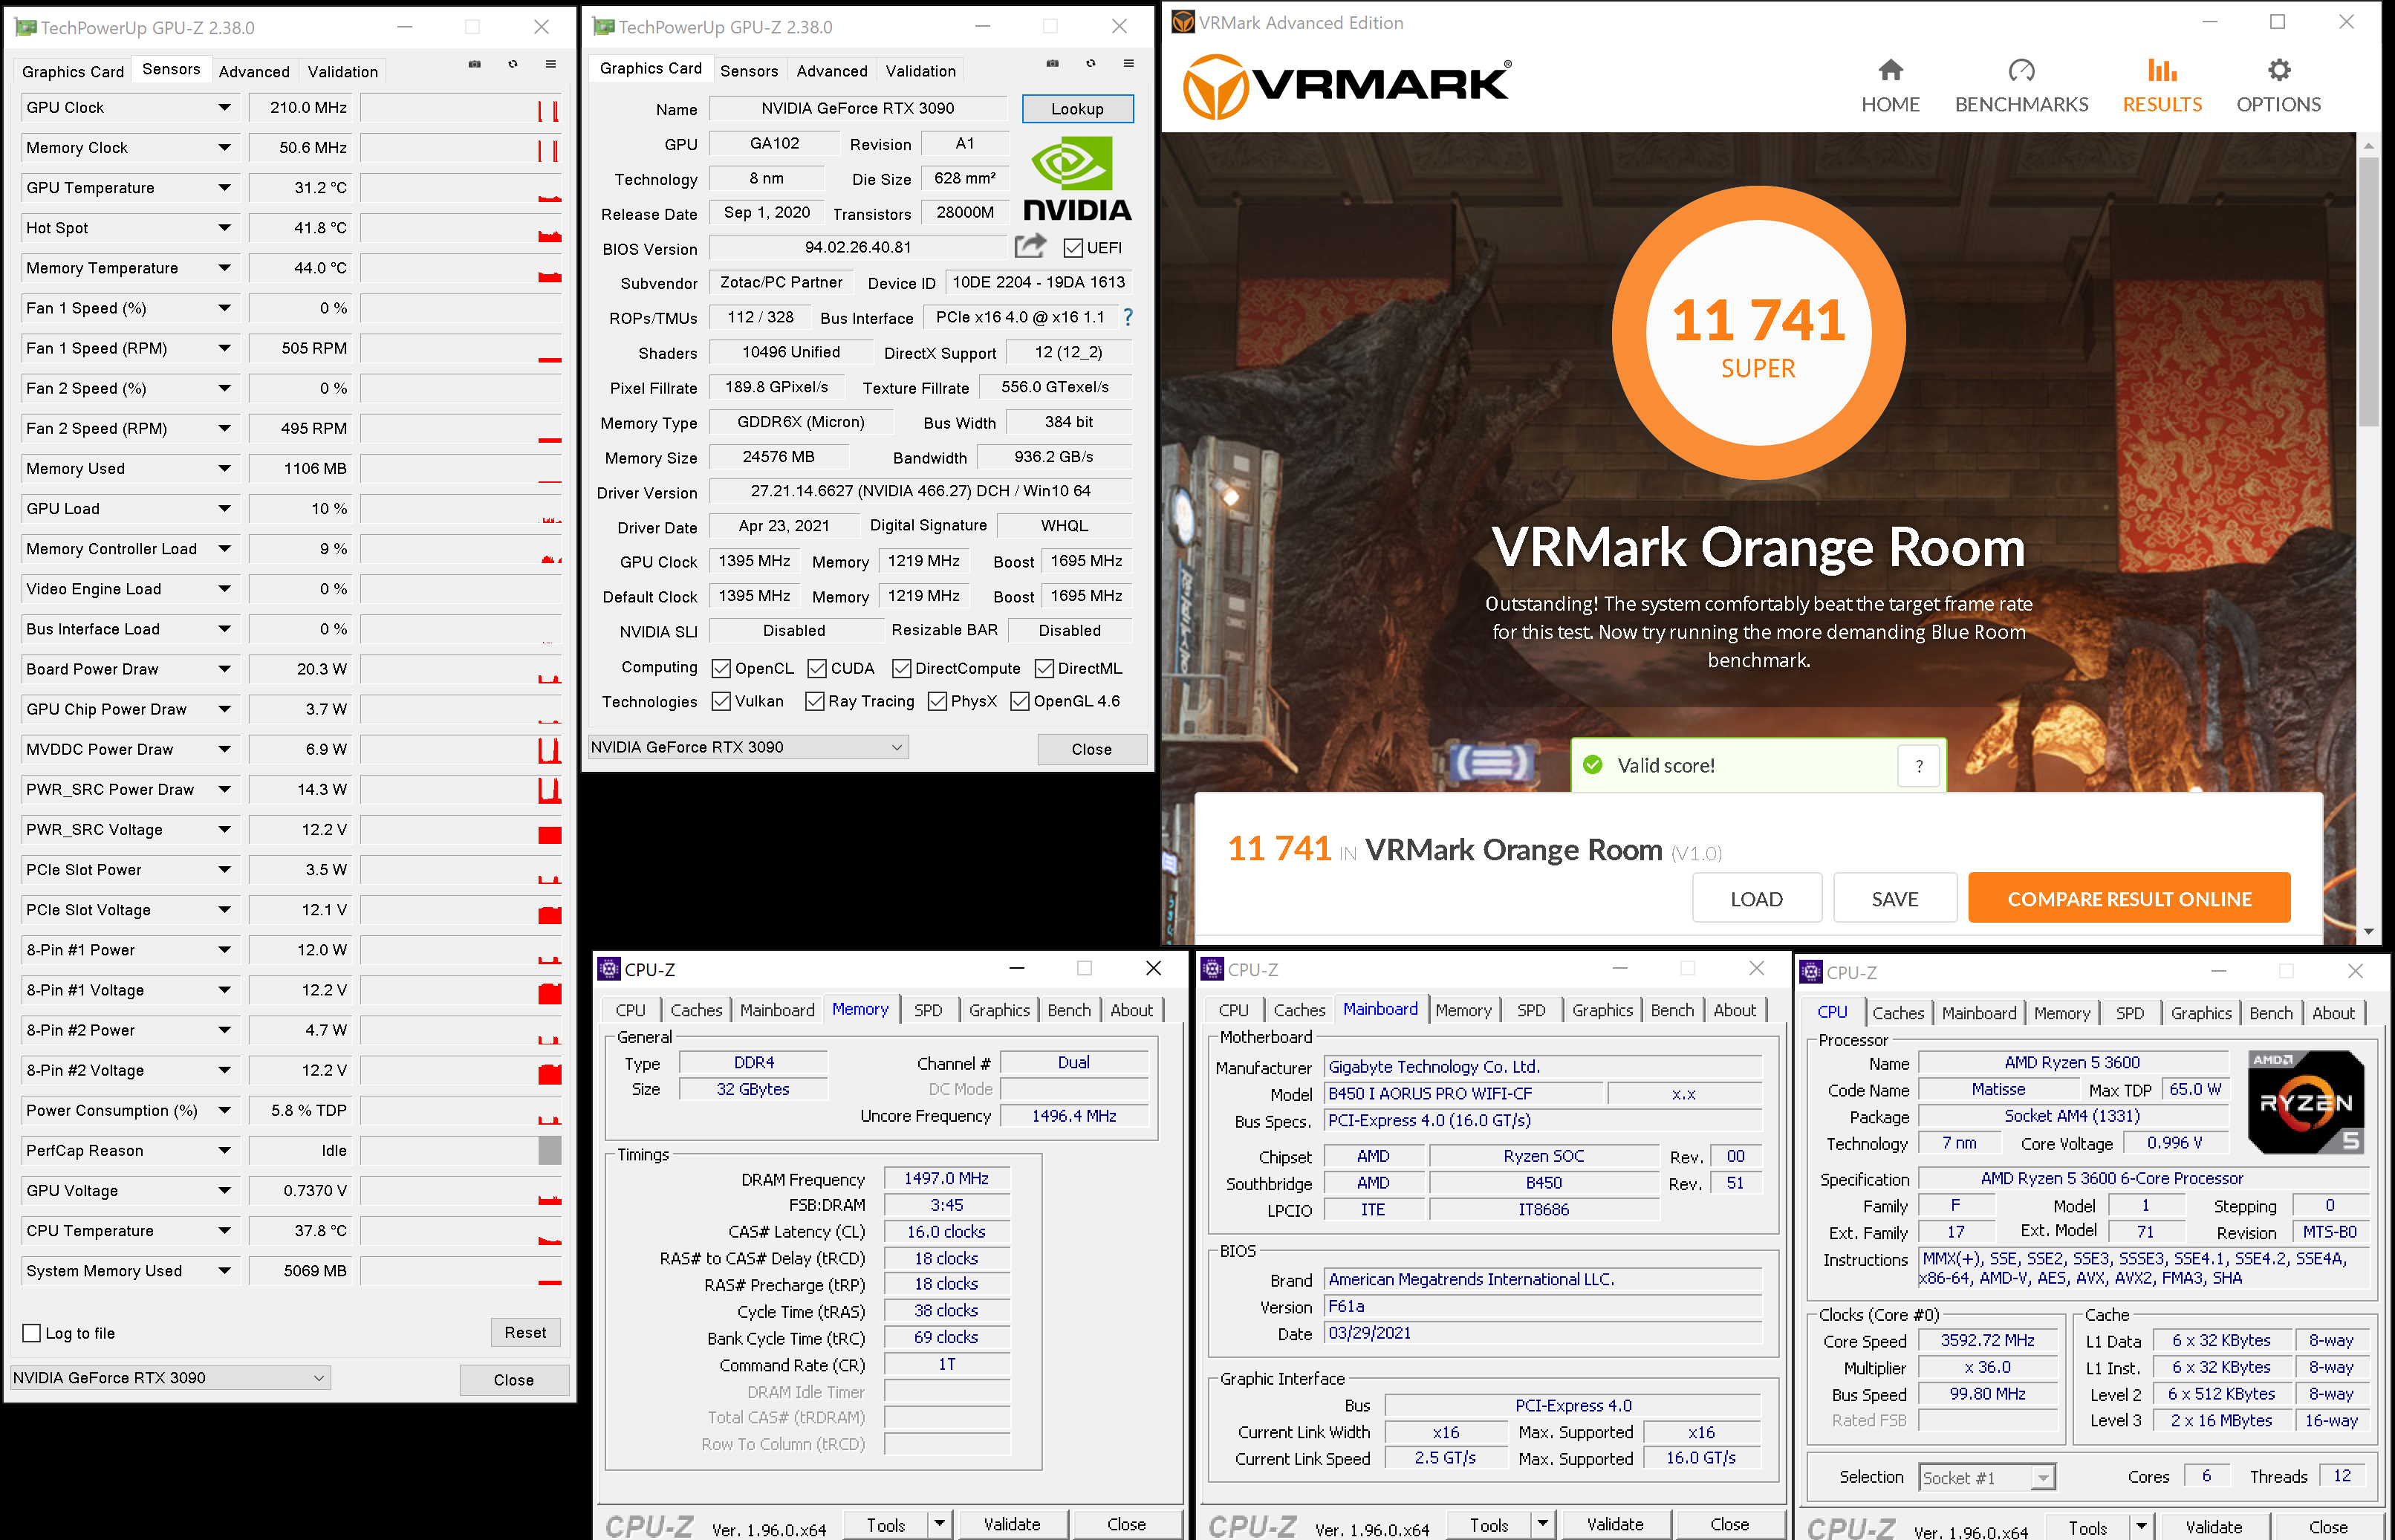Click the NVIDIA logo in GPU-Z

(x=1077, y=179)
